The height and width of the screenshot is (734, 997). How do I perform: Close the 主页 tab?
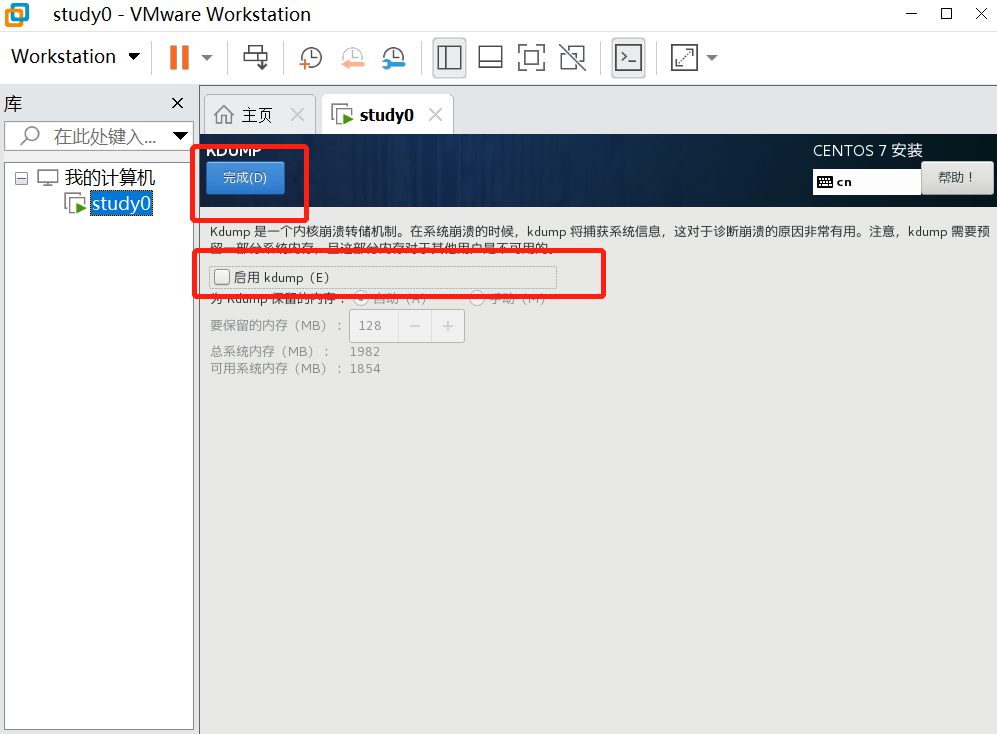click(297, 114)
